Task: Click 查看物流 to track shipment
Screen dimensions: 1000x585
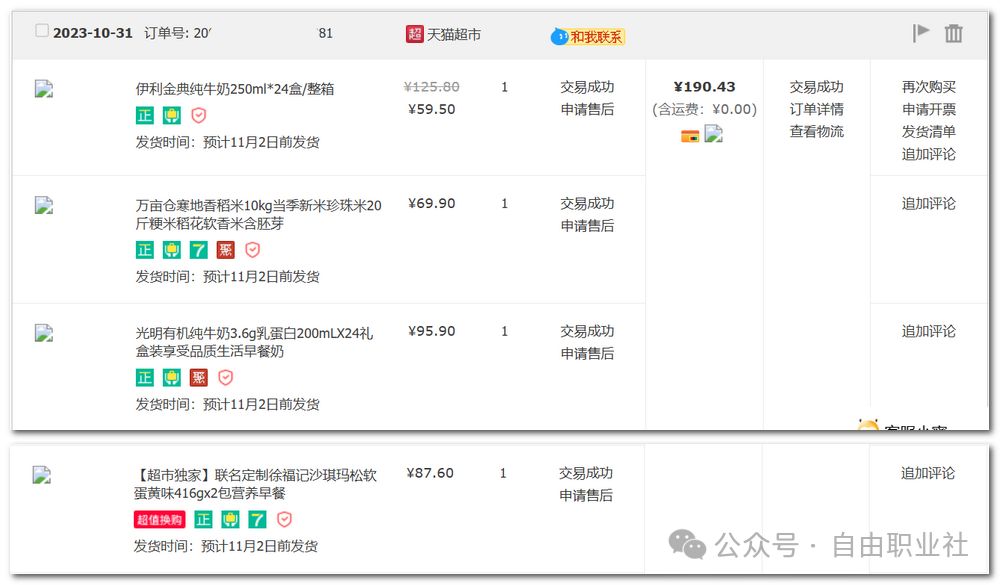Action: [x=816, y=131]
